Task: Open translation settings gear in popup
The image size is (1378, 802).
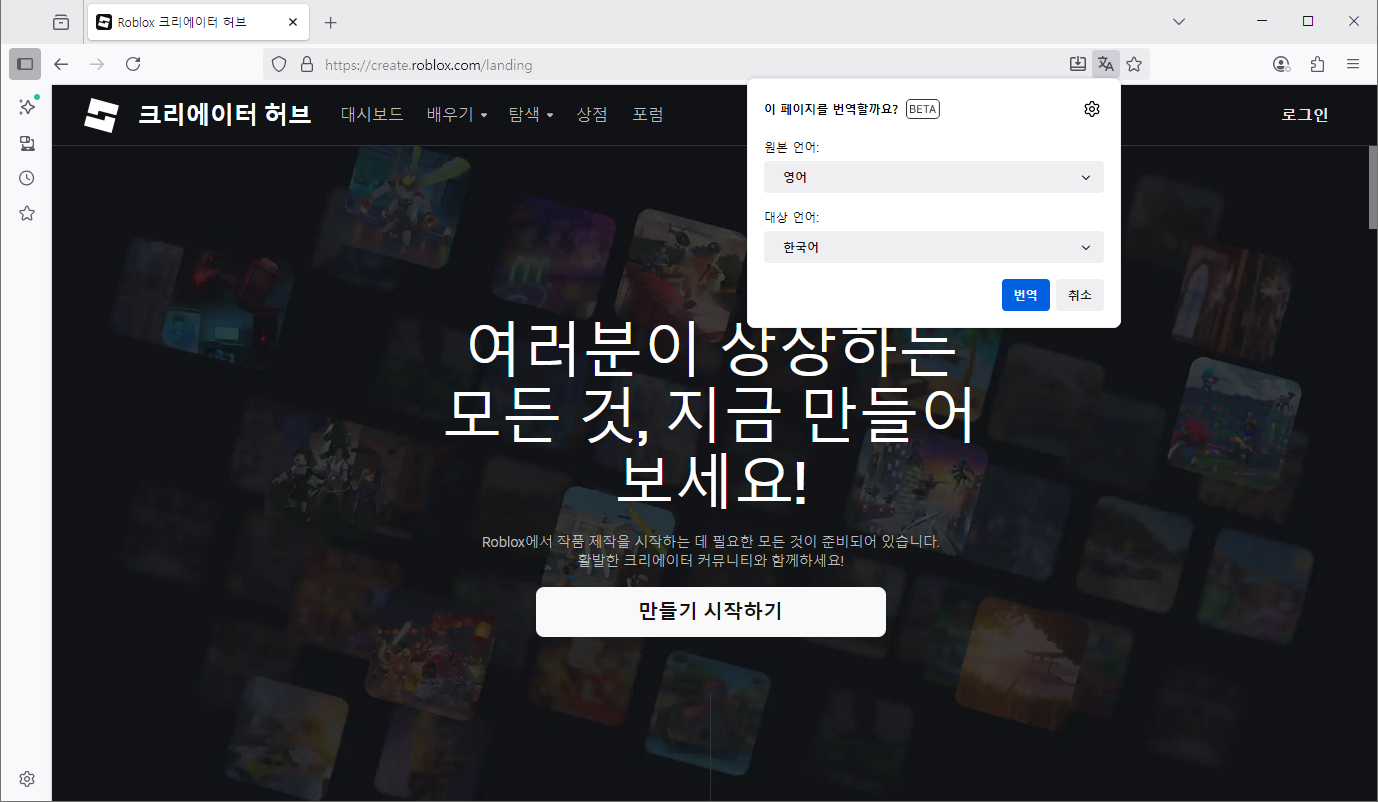Action: pos(1092,109)
